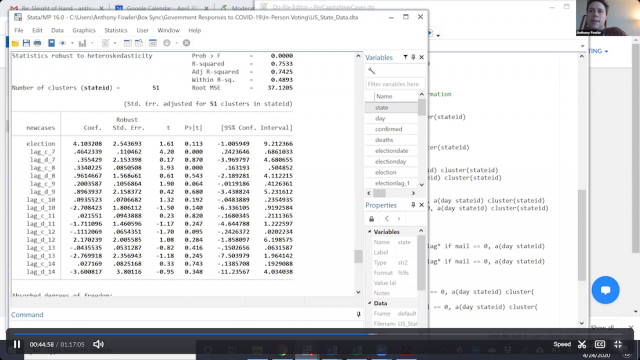Open the Do-file Editor icon
Image resolution: width=640 pixels, height=360 pixels.
[105, 43]
